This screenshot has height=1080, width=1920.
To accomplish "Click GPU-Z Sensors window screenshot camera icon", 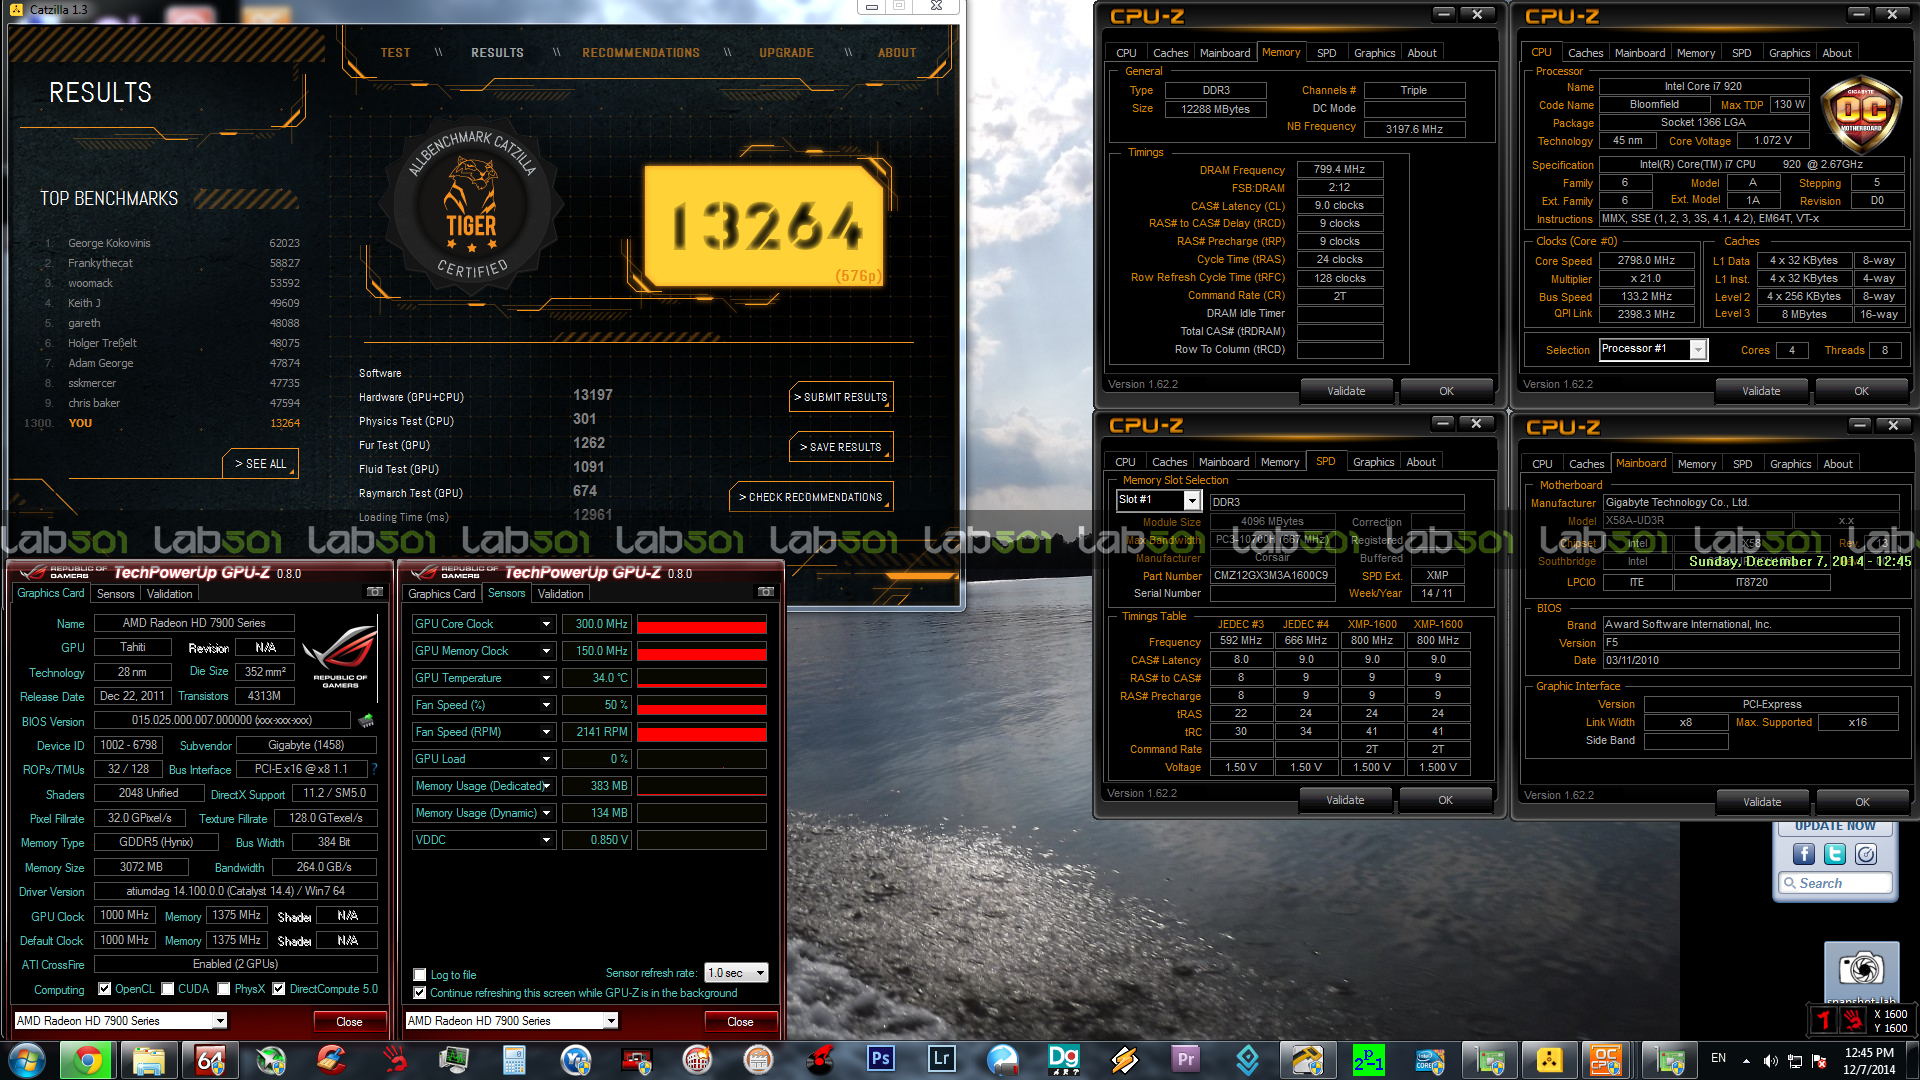I will 766,592.
